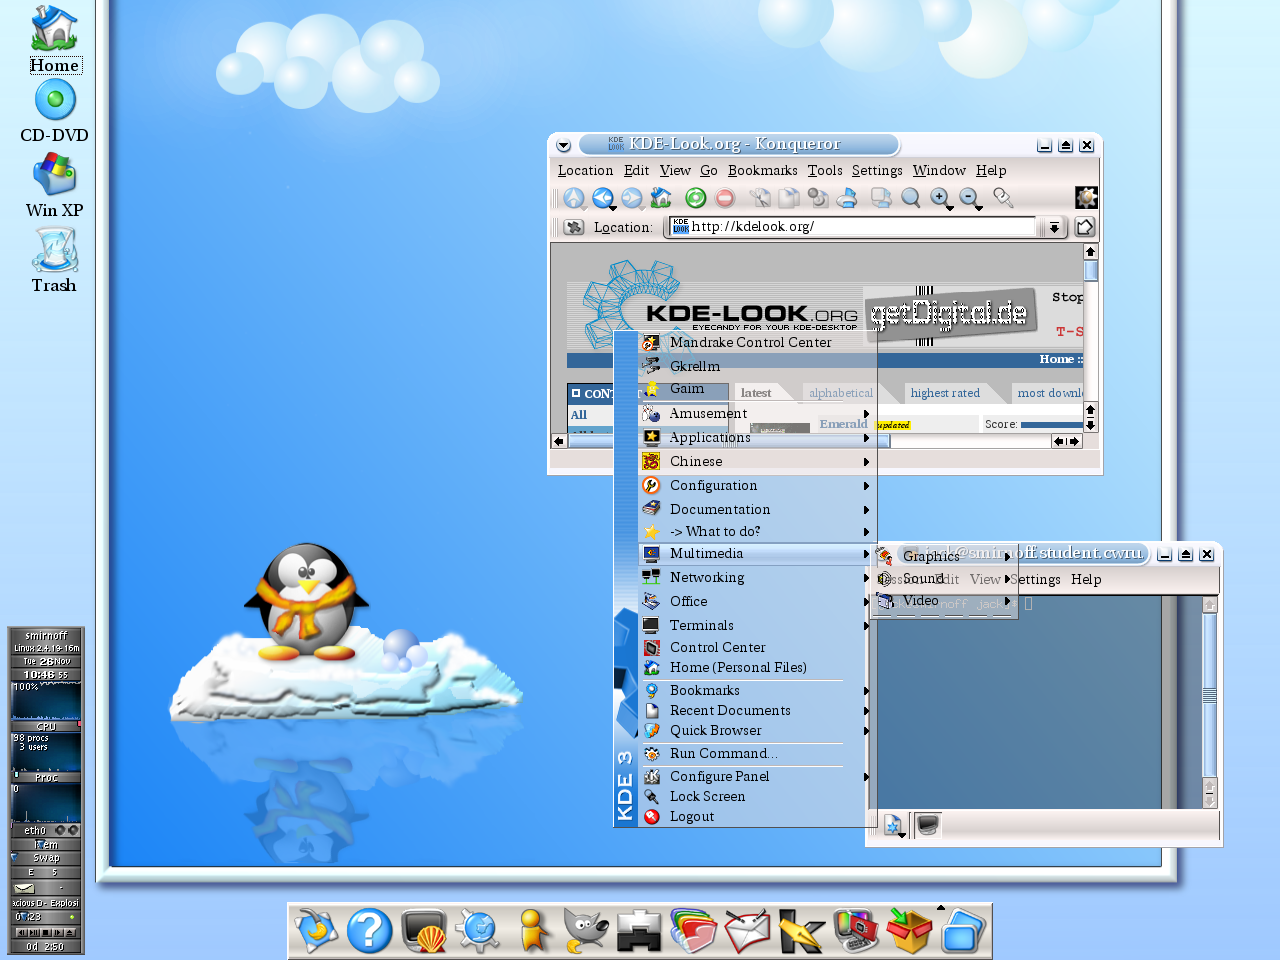Image resolution: width=1280 pixels, height=960 pixels.
Task: Expand the Office submenu
Action: click(x=757, y=601)
